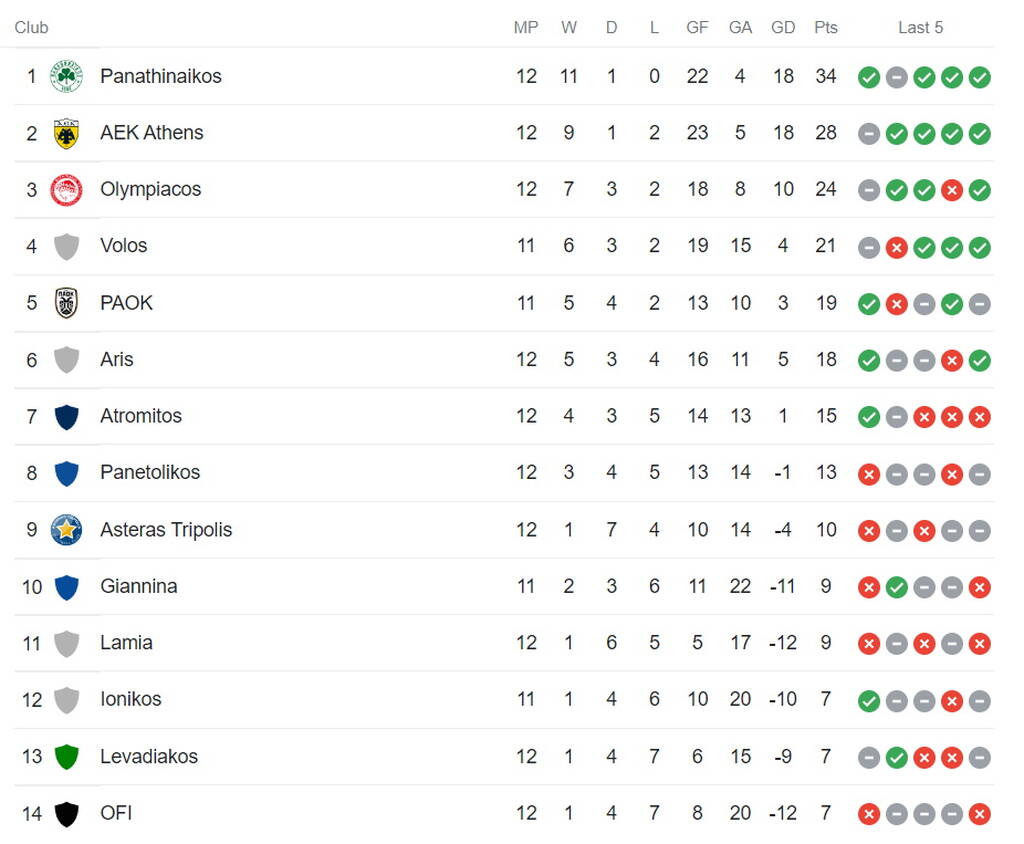Click the Last 5 column header
Image resolution: width=1024 pixels, height=844 pixels.
pos(920,27)
